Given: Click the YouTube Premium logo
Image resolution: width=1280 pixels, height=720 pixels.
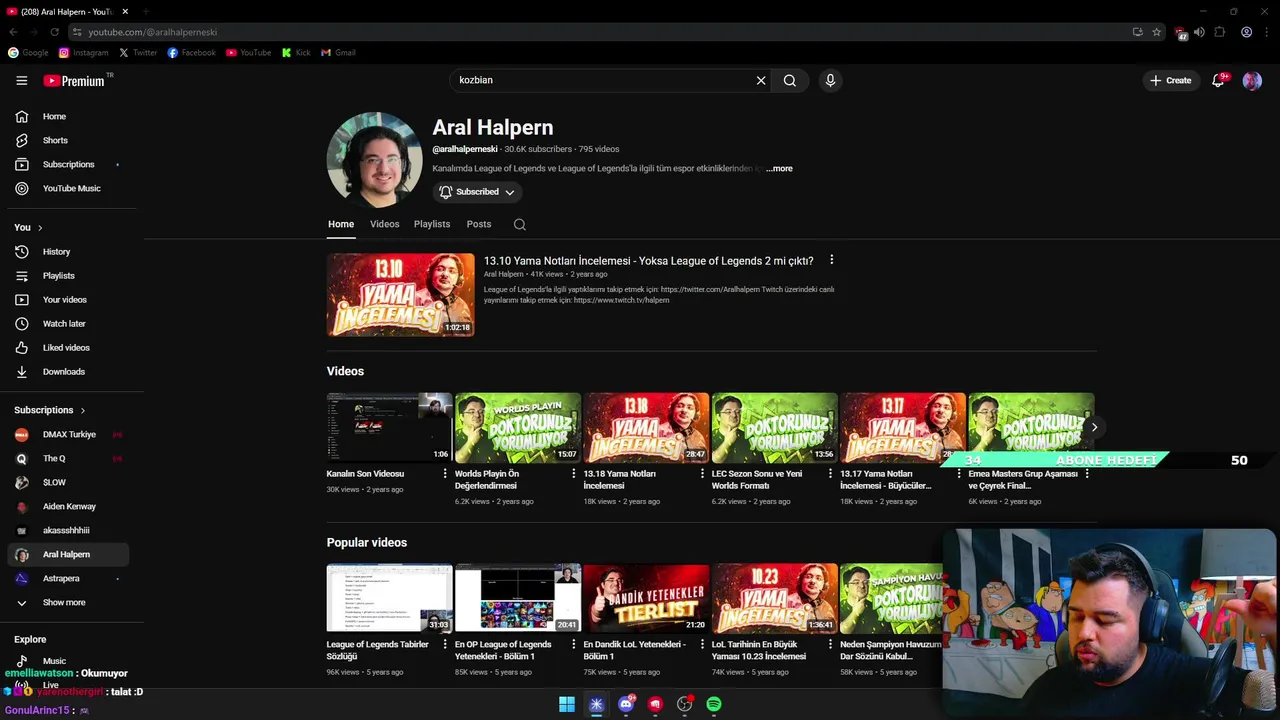Looking at the screenshot, I should (74, 81).
